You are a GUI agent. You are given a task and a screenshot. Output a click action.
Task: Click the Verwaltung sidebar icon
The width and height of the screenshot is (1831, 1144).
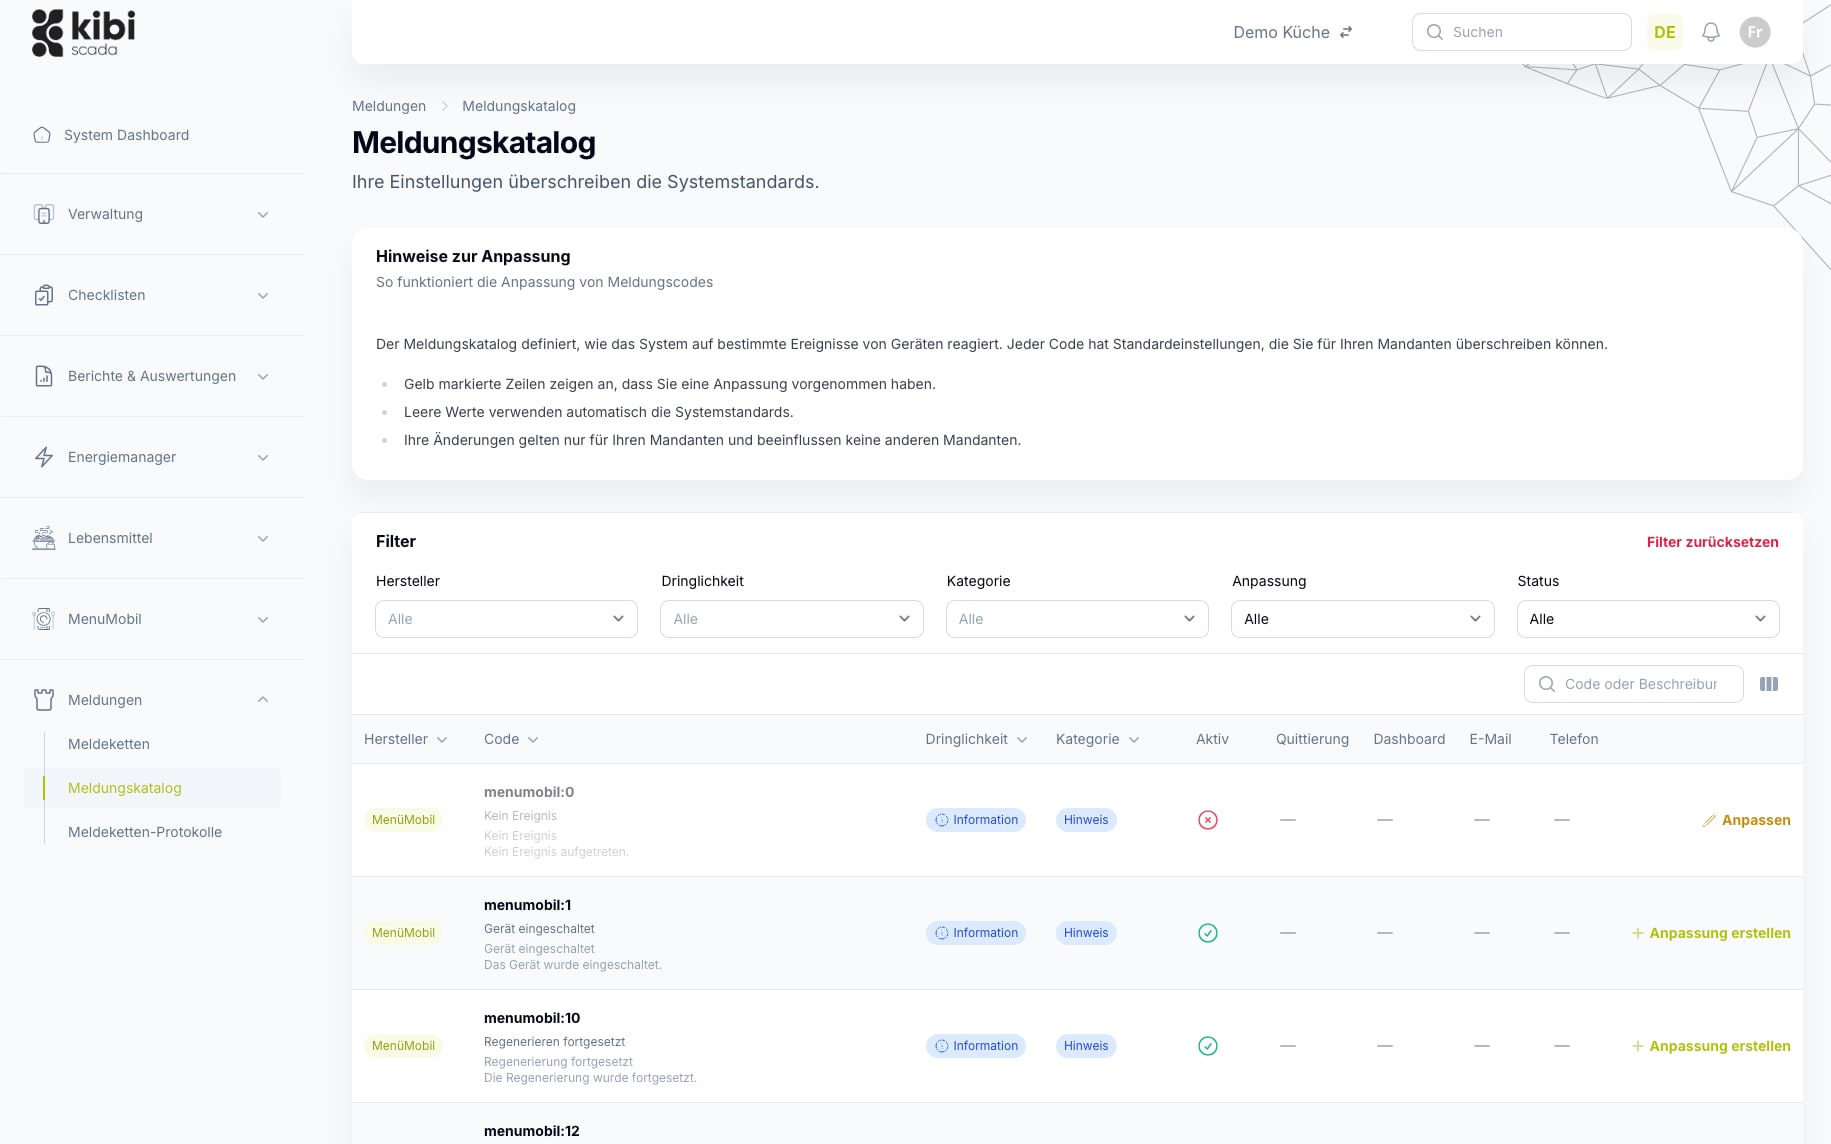44,214
